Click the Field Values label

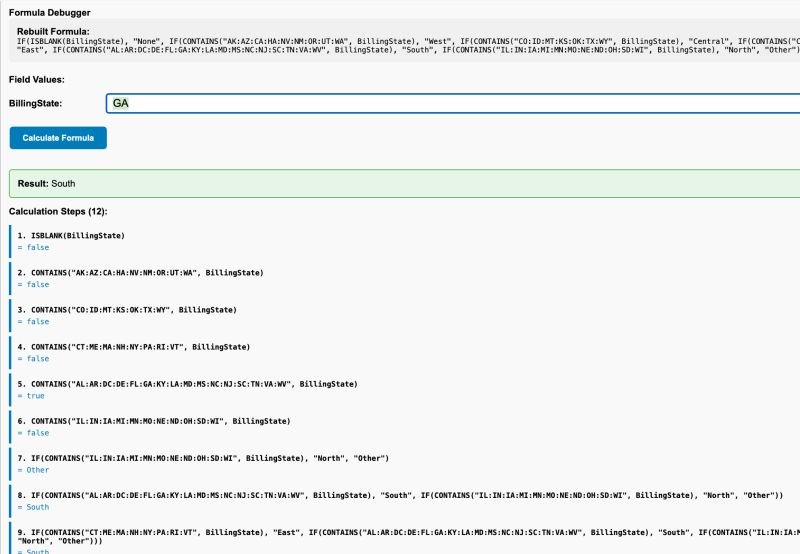tap(37, 80)
